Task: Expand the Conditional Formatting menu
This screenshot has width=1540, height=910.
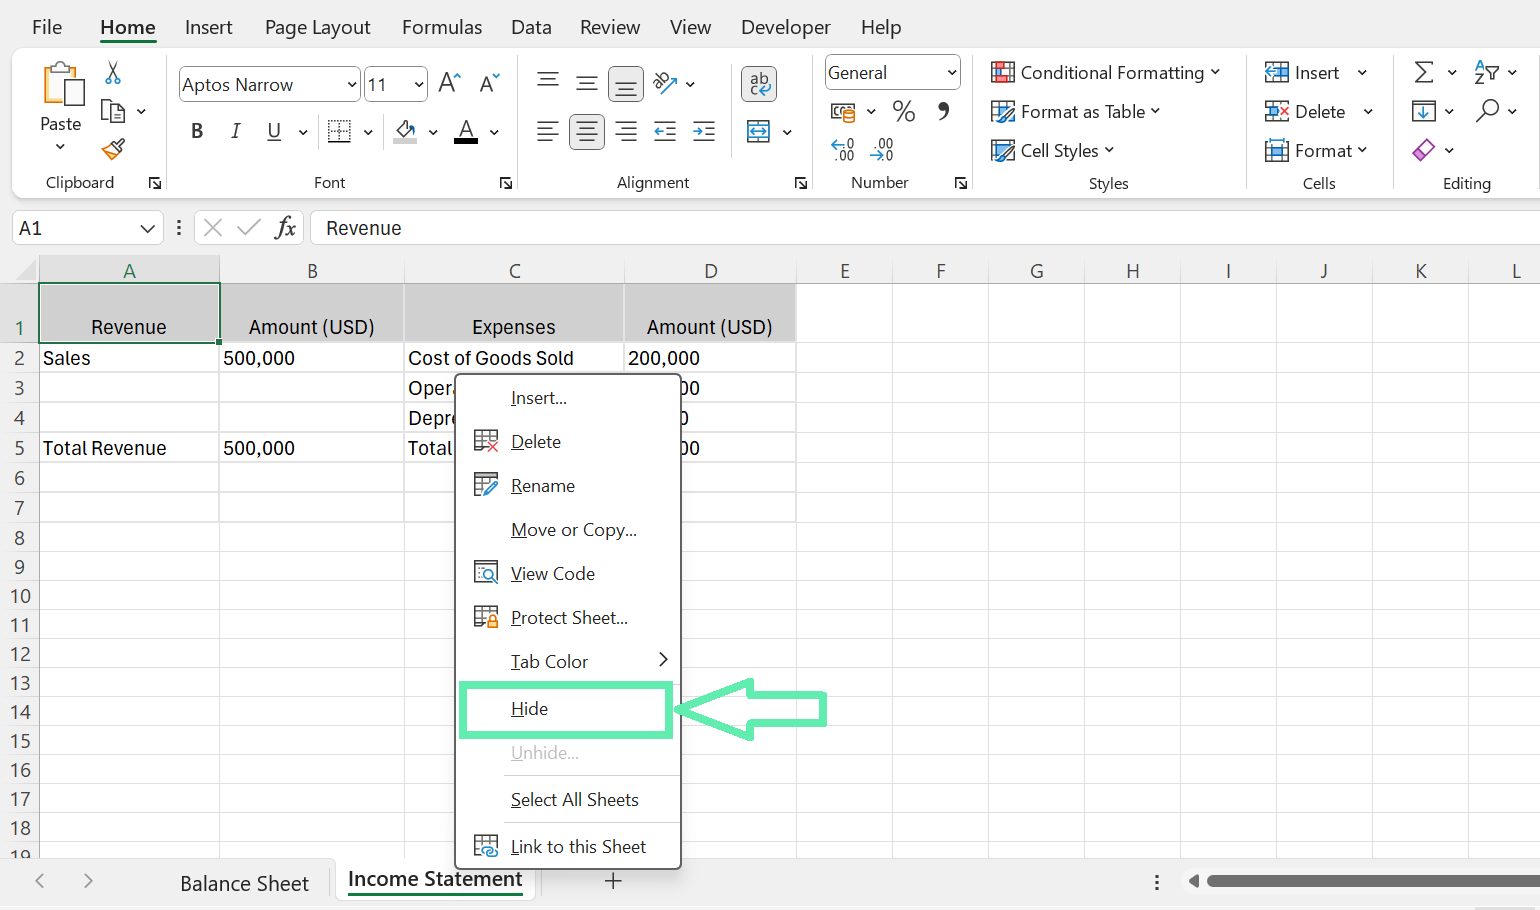Action: point(1105,73)
